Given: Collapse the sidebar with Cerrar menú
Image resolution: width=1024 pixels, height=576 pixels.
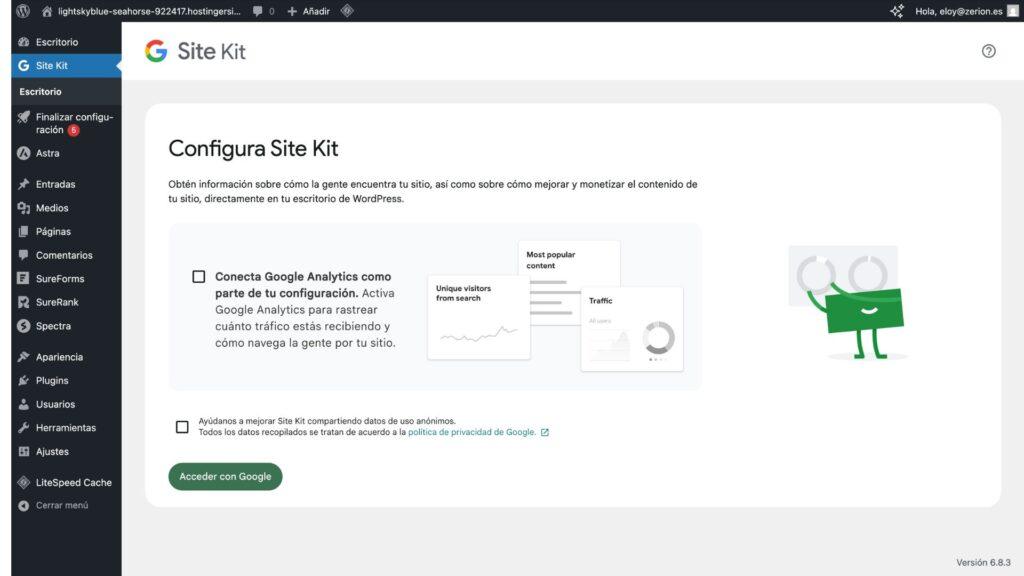Looking at the screenshot, I should 61,505.
